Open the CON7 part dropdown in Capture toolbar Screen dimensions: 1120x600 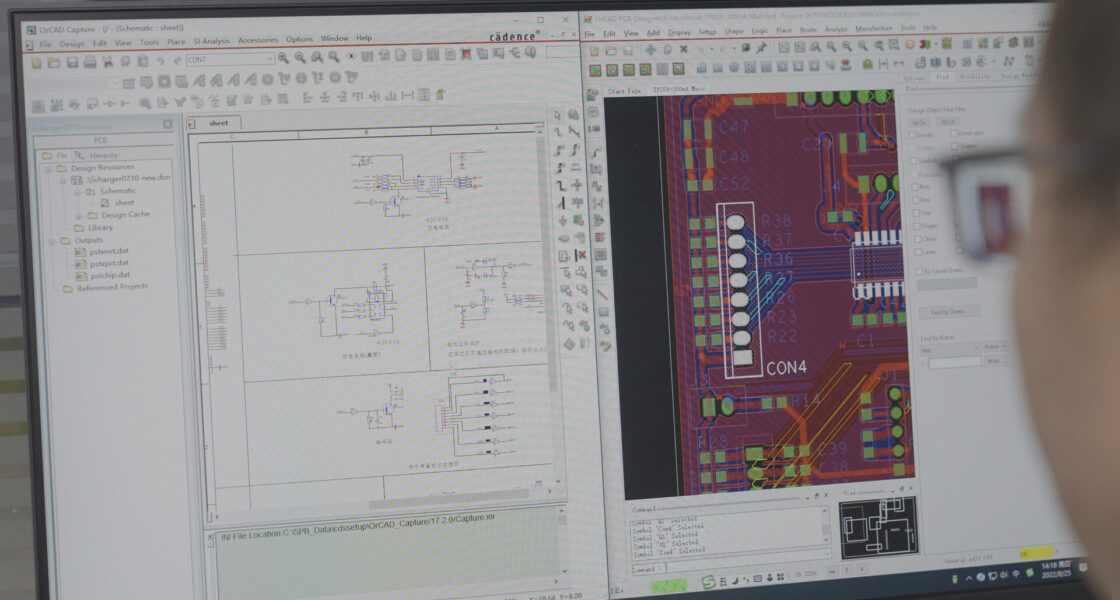pos(268,60)
